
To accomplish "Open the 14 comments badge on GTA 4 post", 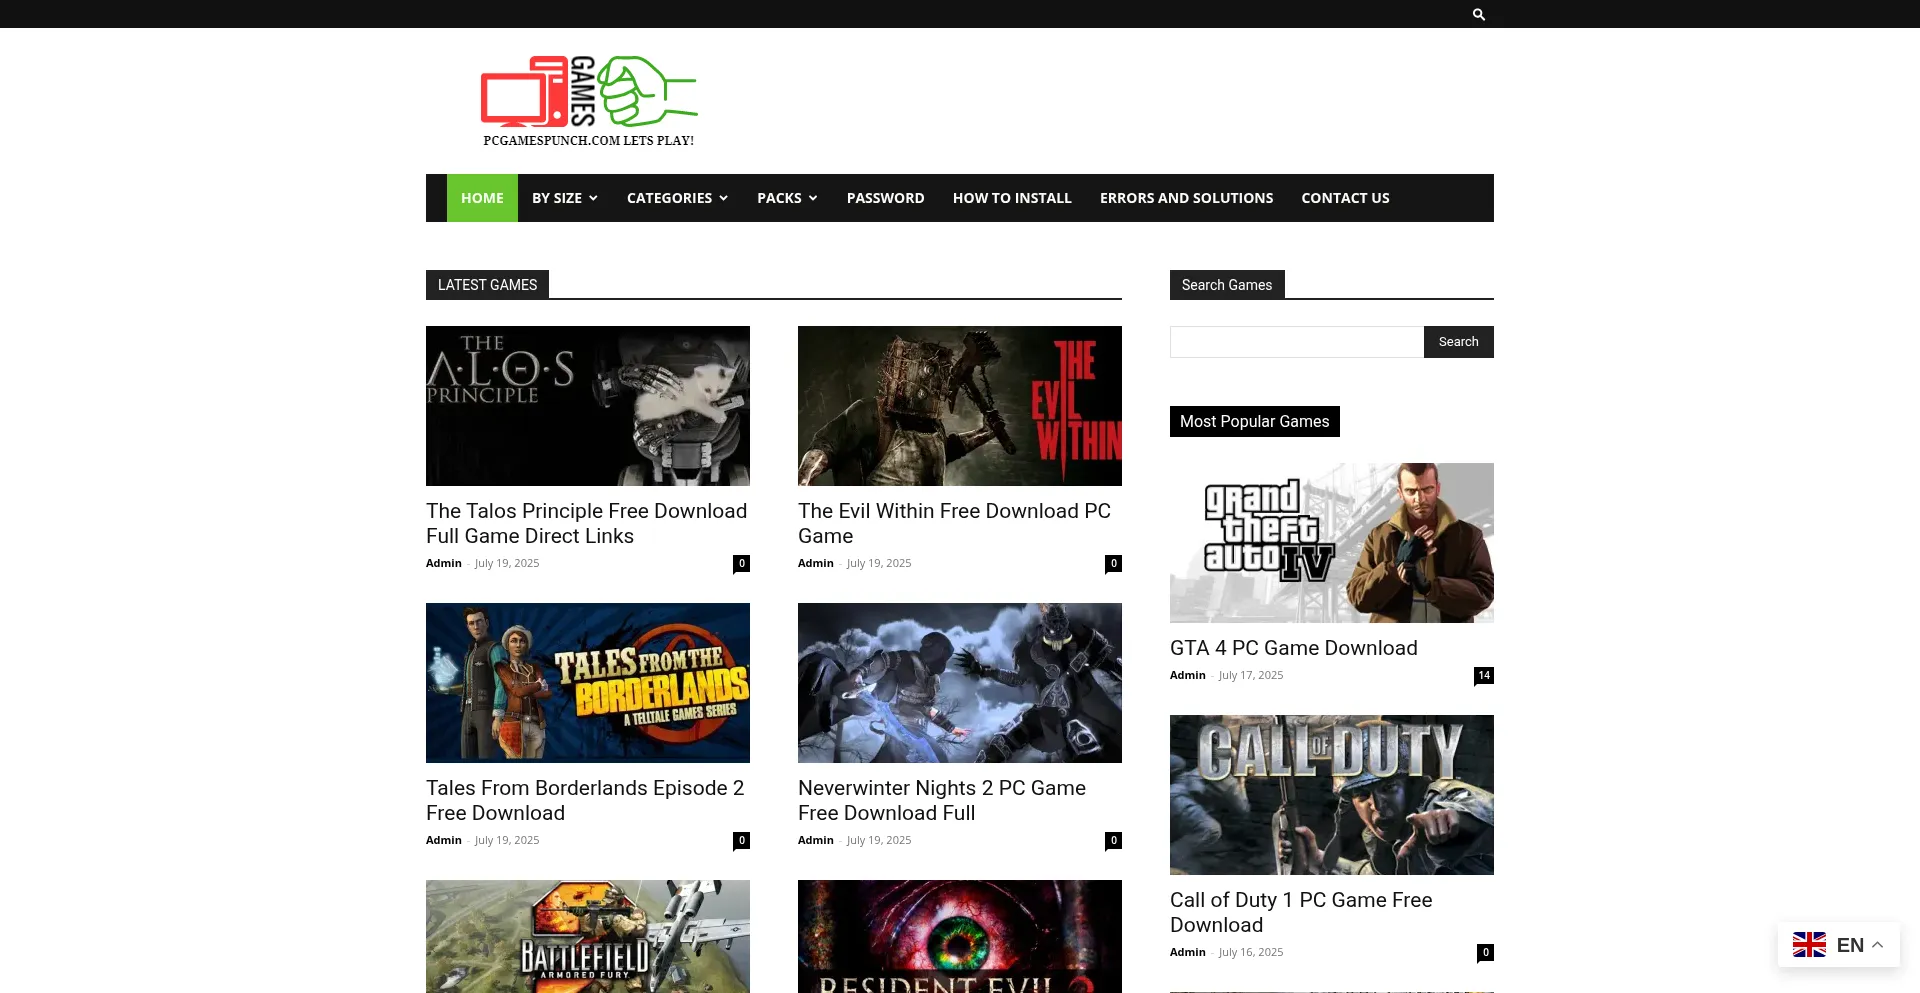I will [1484, 675].
